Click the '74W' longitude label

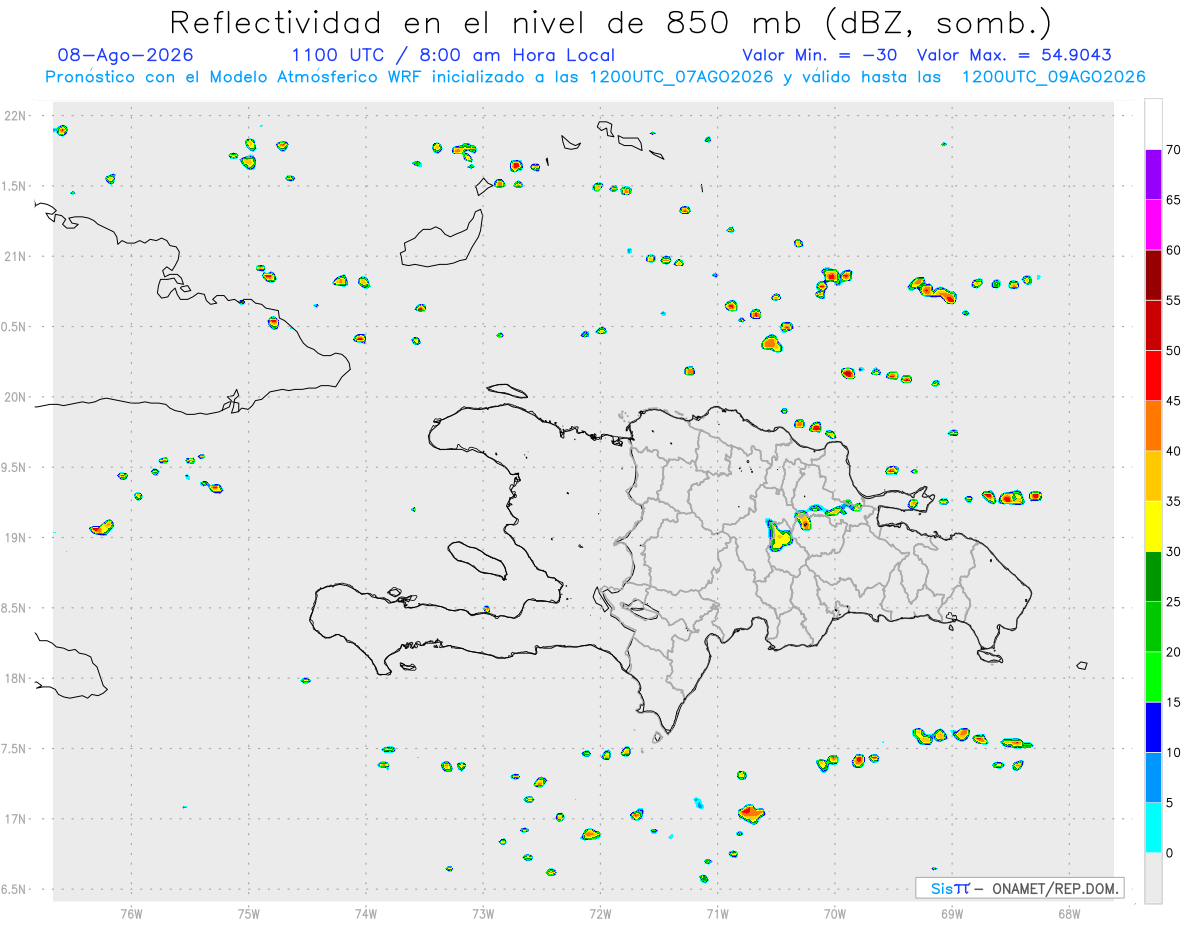point(366,913)
